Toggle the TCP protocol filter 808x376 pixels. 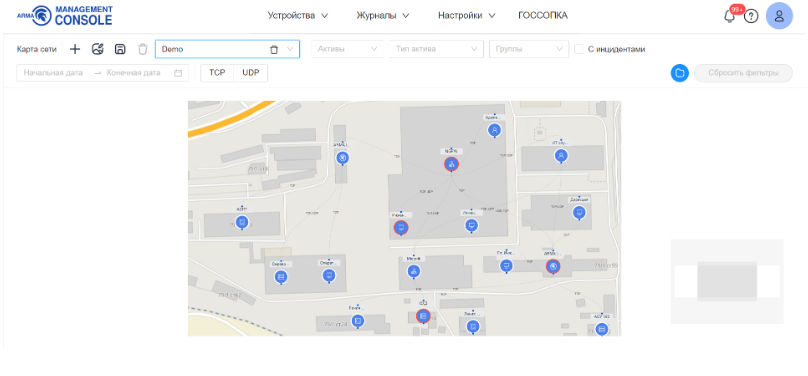[217, 73]
